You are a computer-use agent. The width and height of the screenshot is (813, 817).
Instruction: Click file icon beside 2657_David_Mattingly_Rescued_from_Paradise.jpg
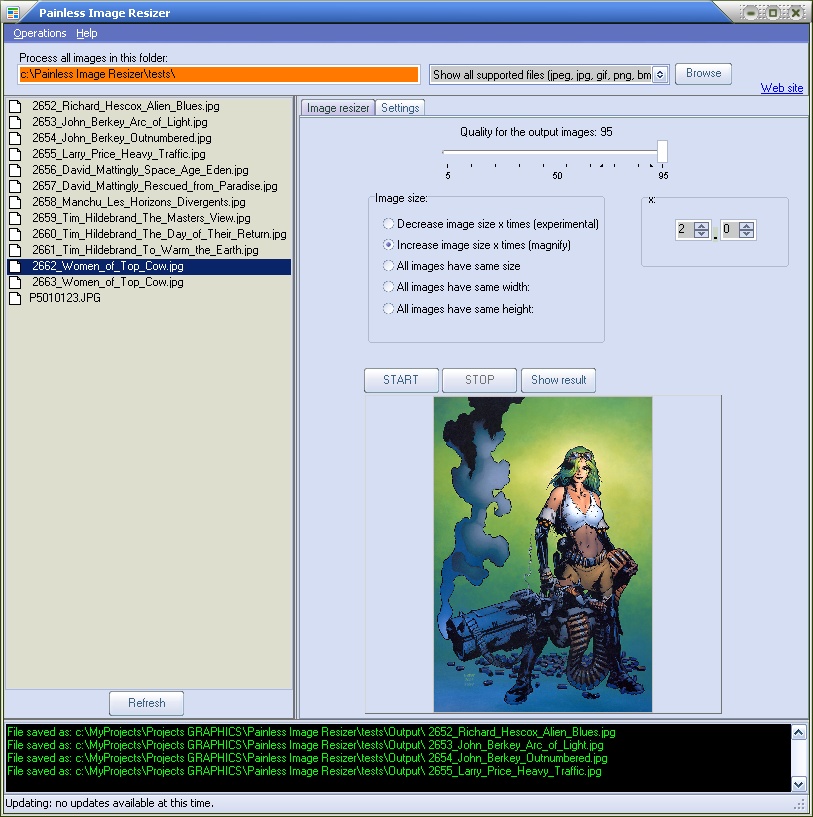(16, 187)
